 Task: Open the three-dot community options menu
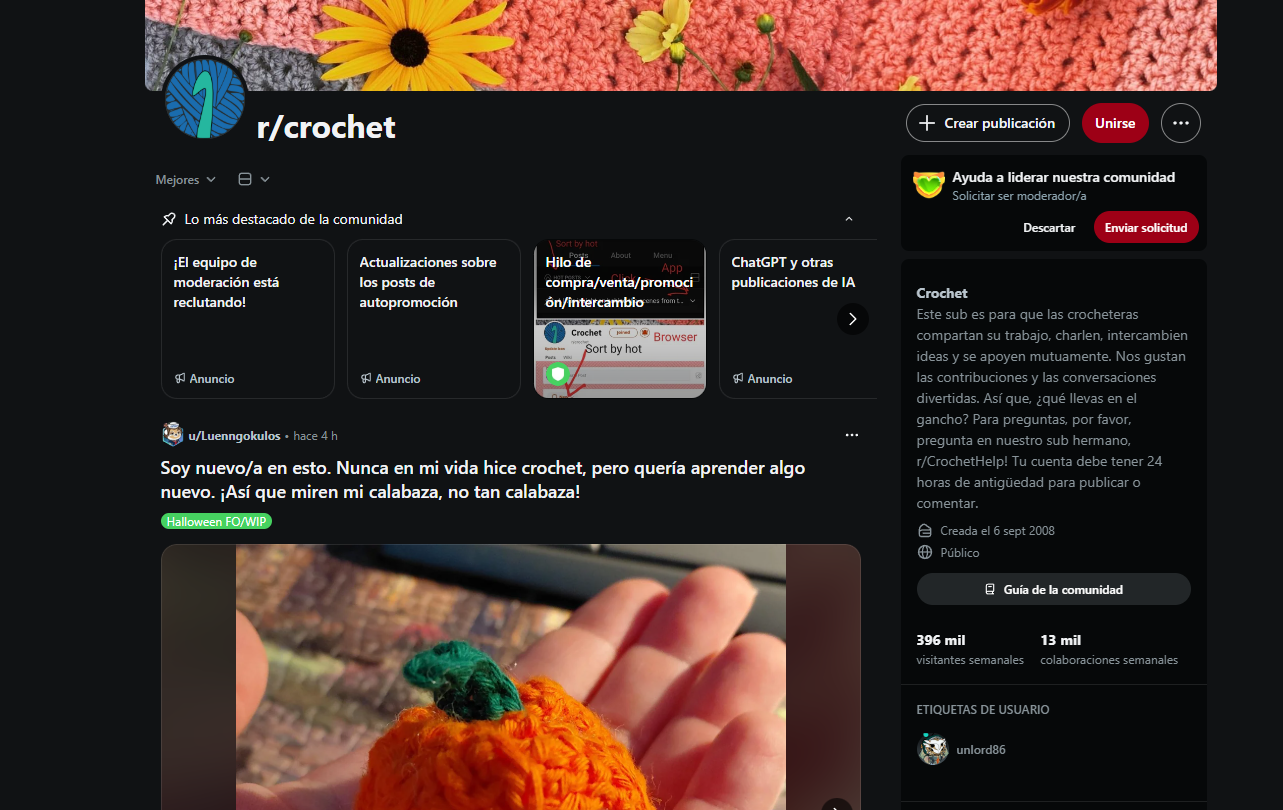click(1181, 123)
